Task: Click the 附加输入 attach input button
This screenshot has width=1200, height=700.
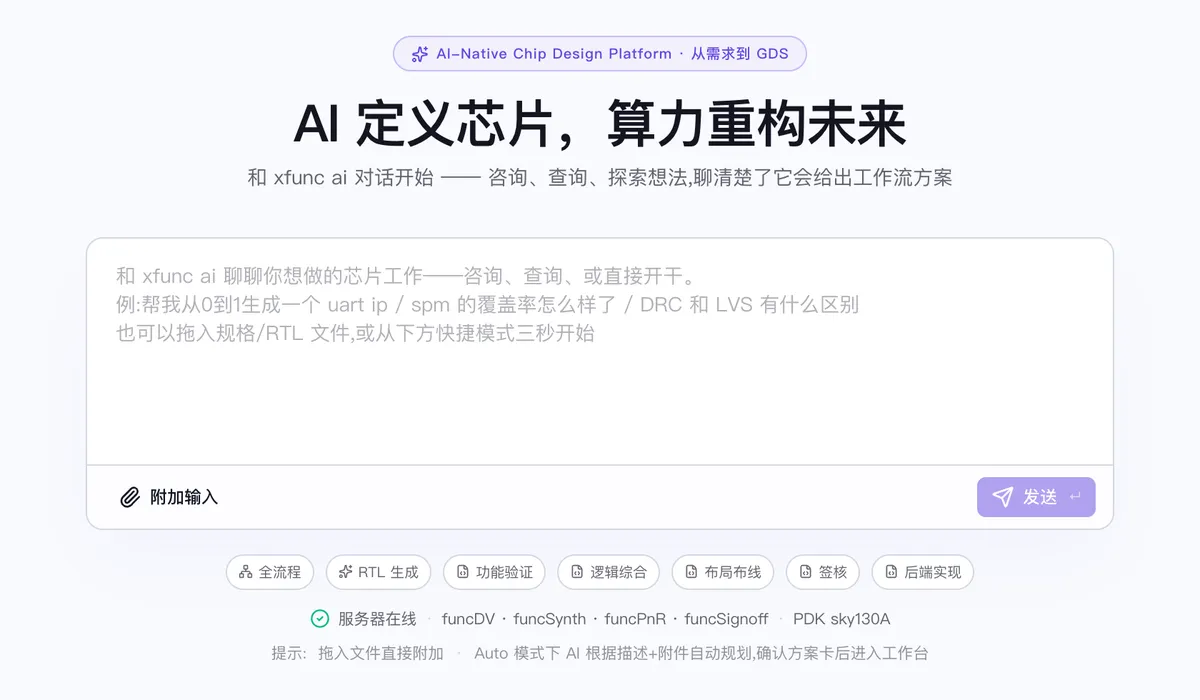Action: click(168, 497)
